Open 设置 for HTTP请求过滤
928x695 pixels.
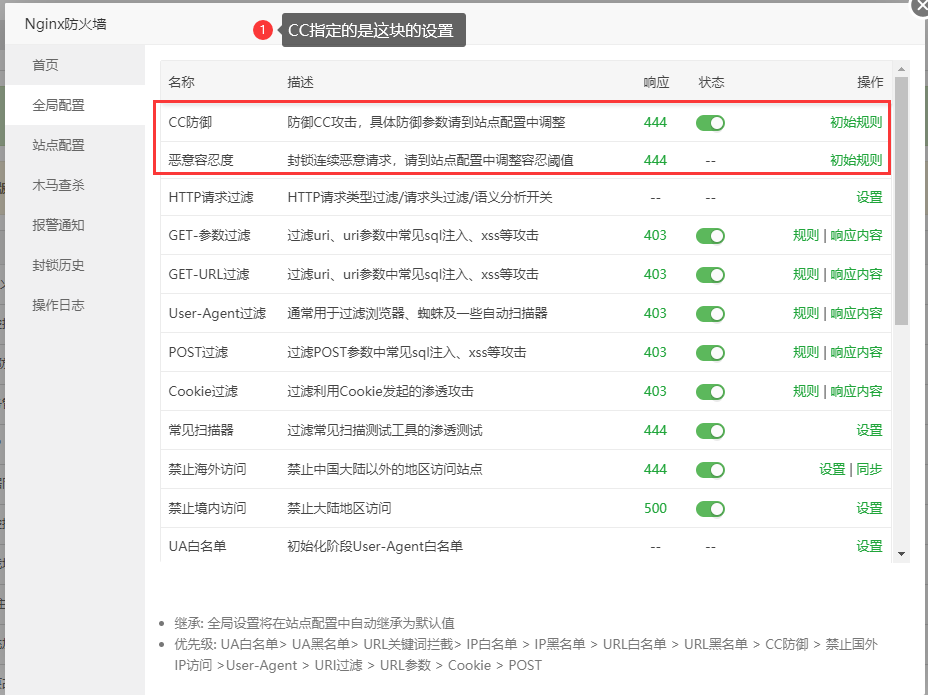point(869,197)
